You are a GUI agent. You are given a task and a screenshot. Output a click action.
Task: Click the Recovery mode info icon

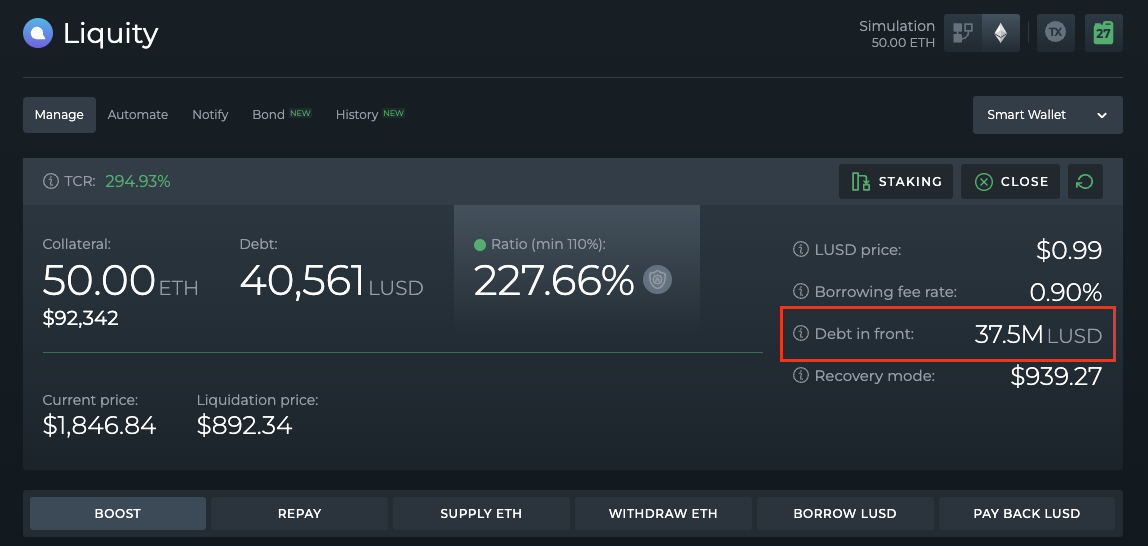click(800, 376)
